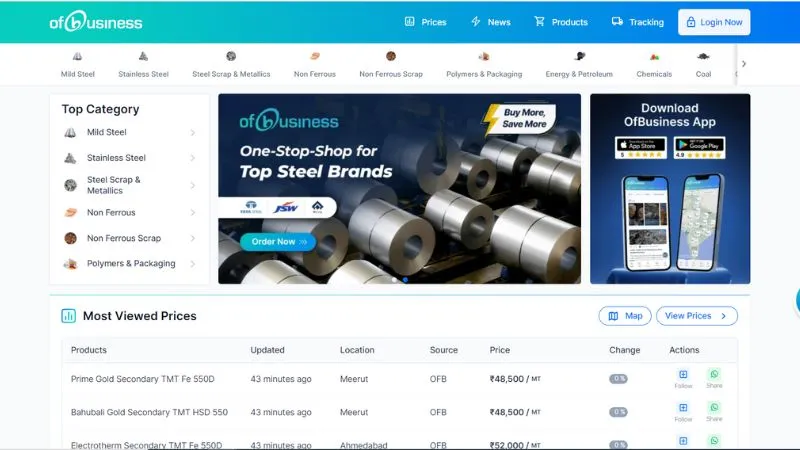Click the Location column header
Viewport: 800px width, 450px height.
(357, 350)
